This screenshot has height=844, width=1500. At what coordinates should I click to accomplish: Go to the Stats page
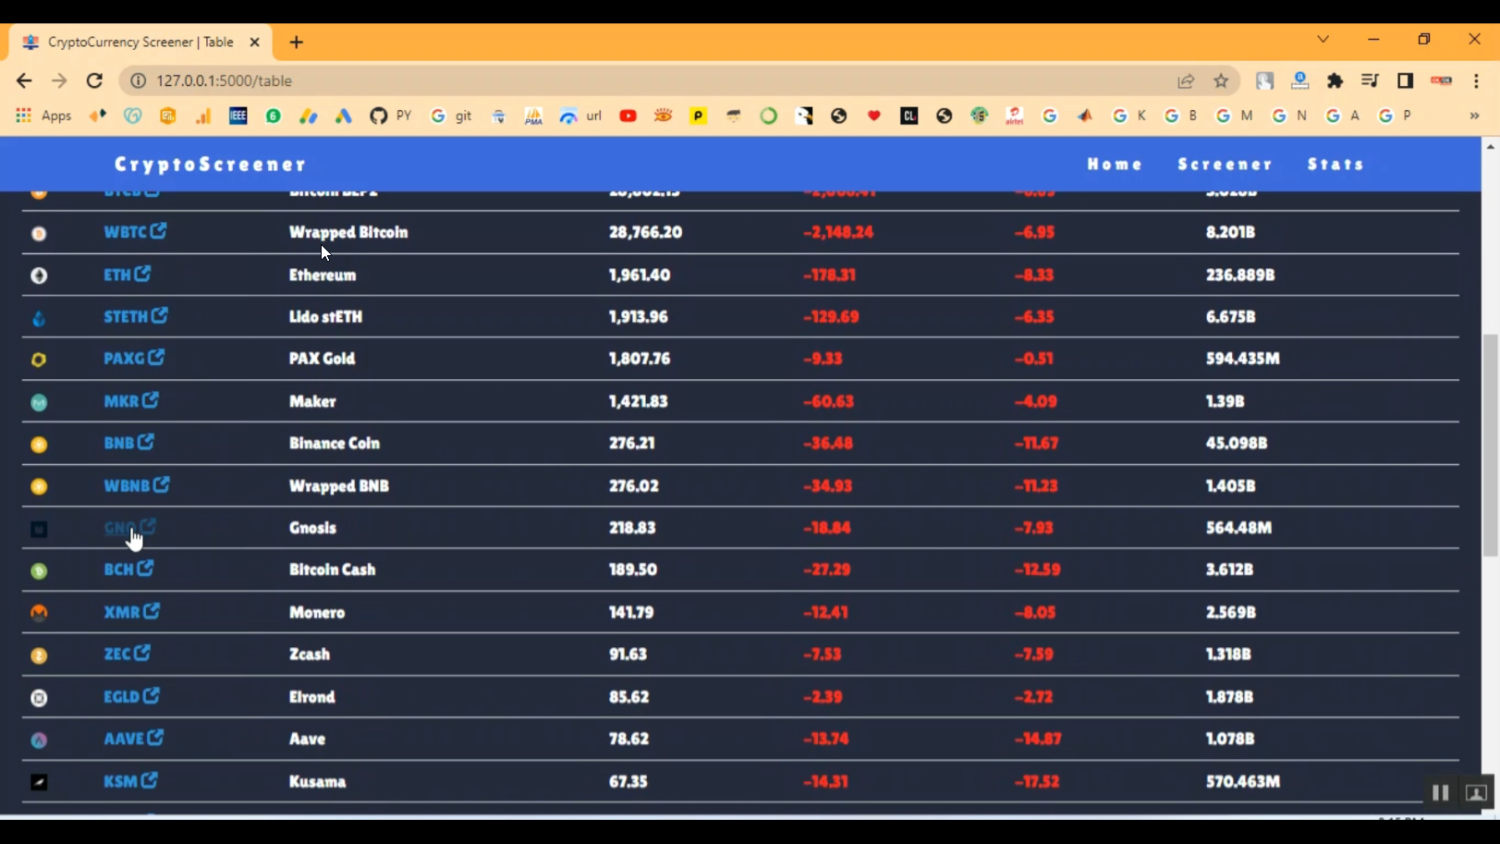[1335, 164]
